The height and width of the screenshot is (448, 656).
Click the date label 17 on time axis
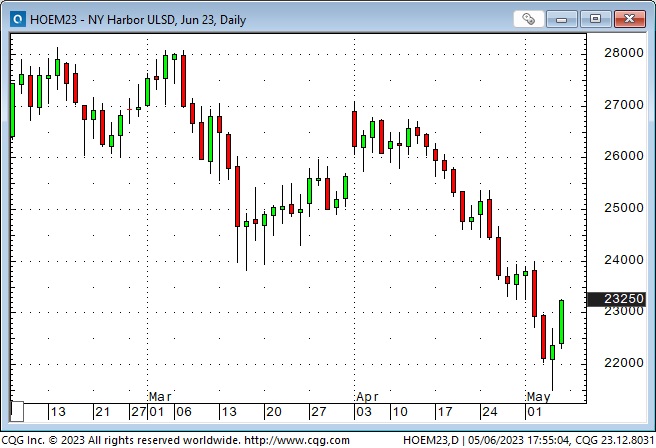click(x=445, y=412)
